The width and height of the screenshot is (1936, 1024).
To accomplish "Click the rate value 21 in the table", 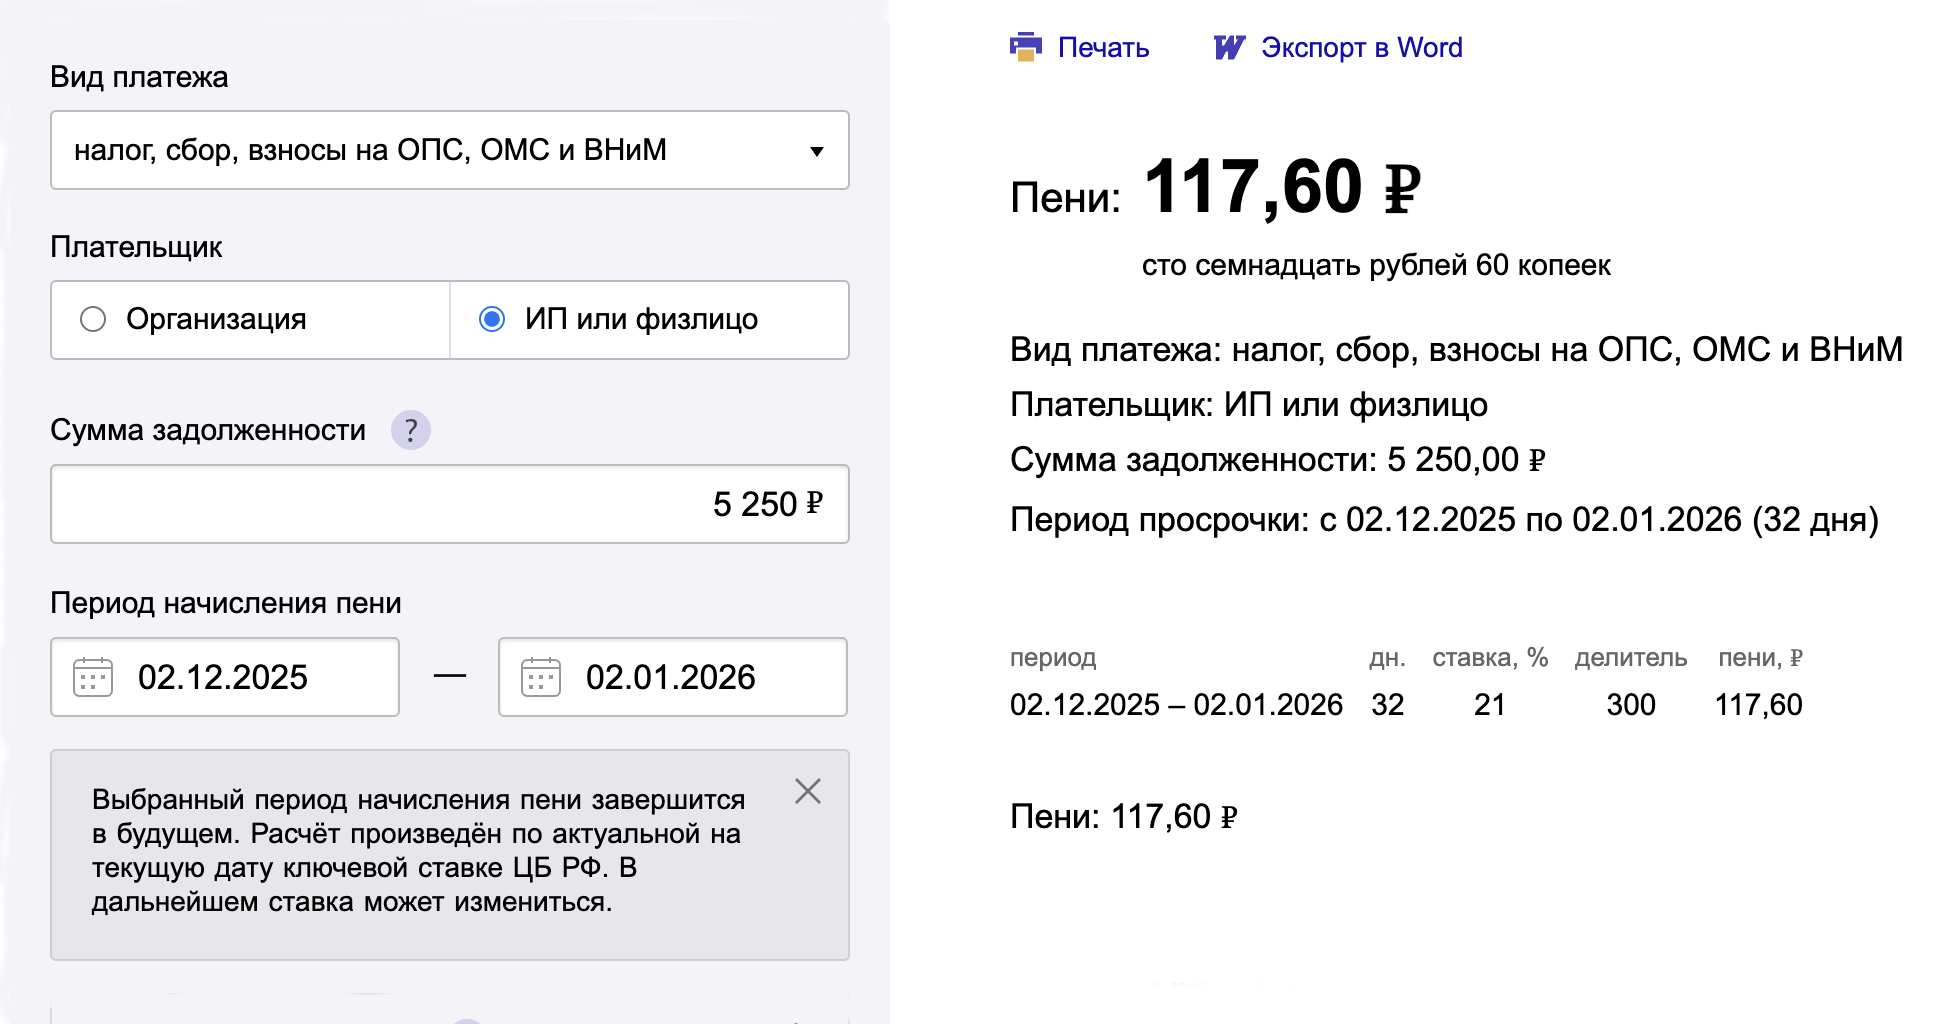I will point(1490,705).
